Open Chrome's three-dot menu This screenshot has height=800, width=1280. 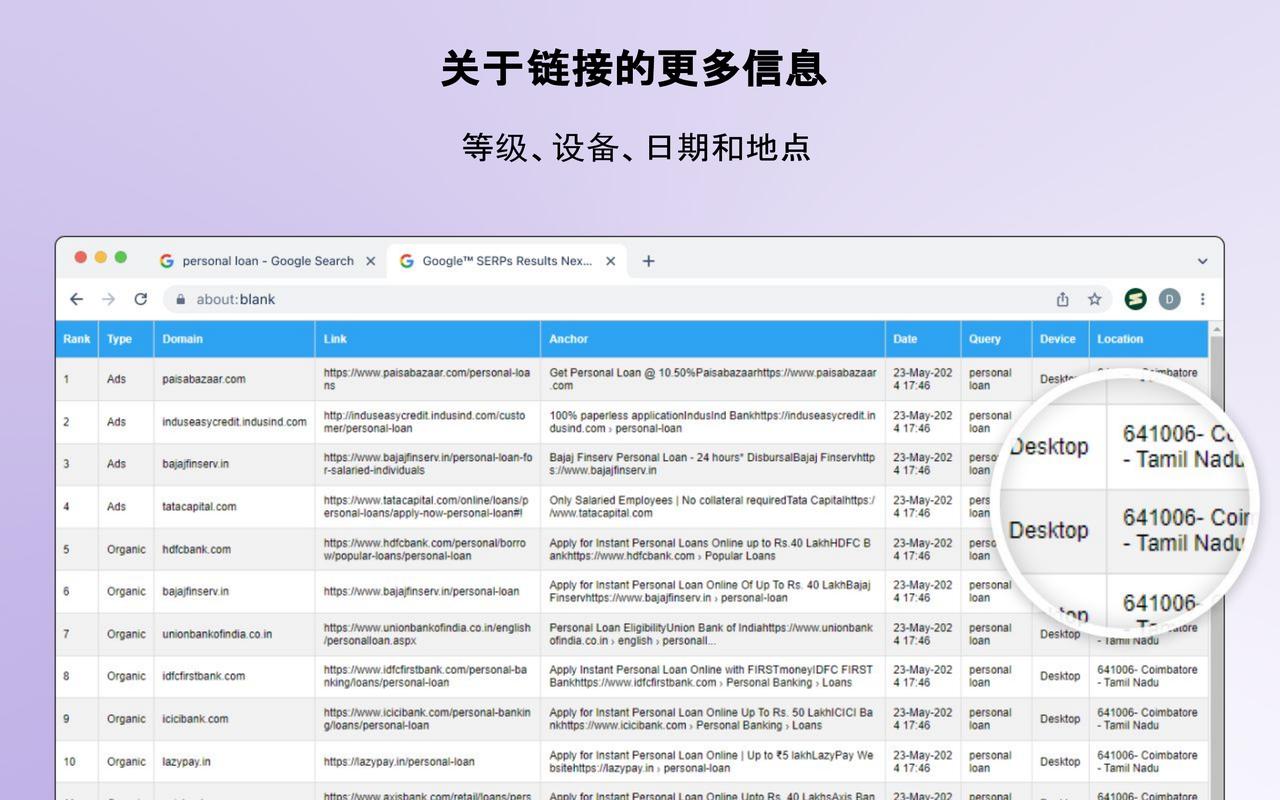[x=1202, y=299]
